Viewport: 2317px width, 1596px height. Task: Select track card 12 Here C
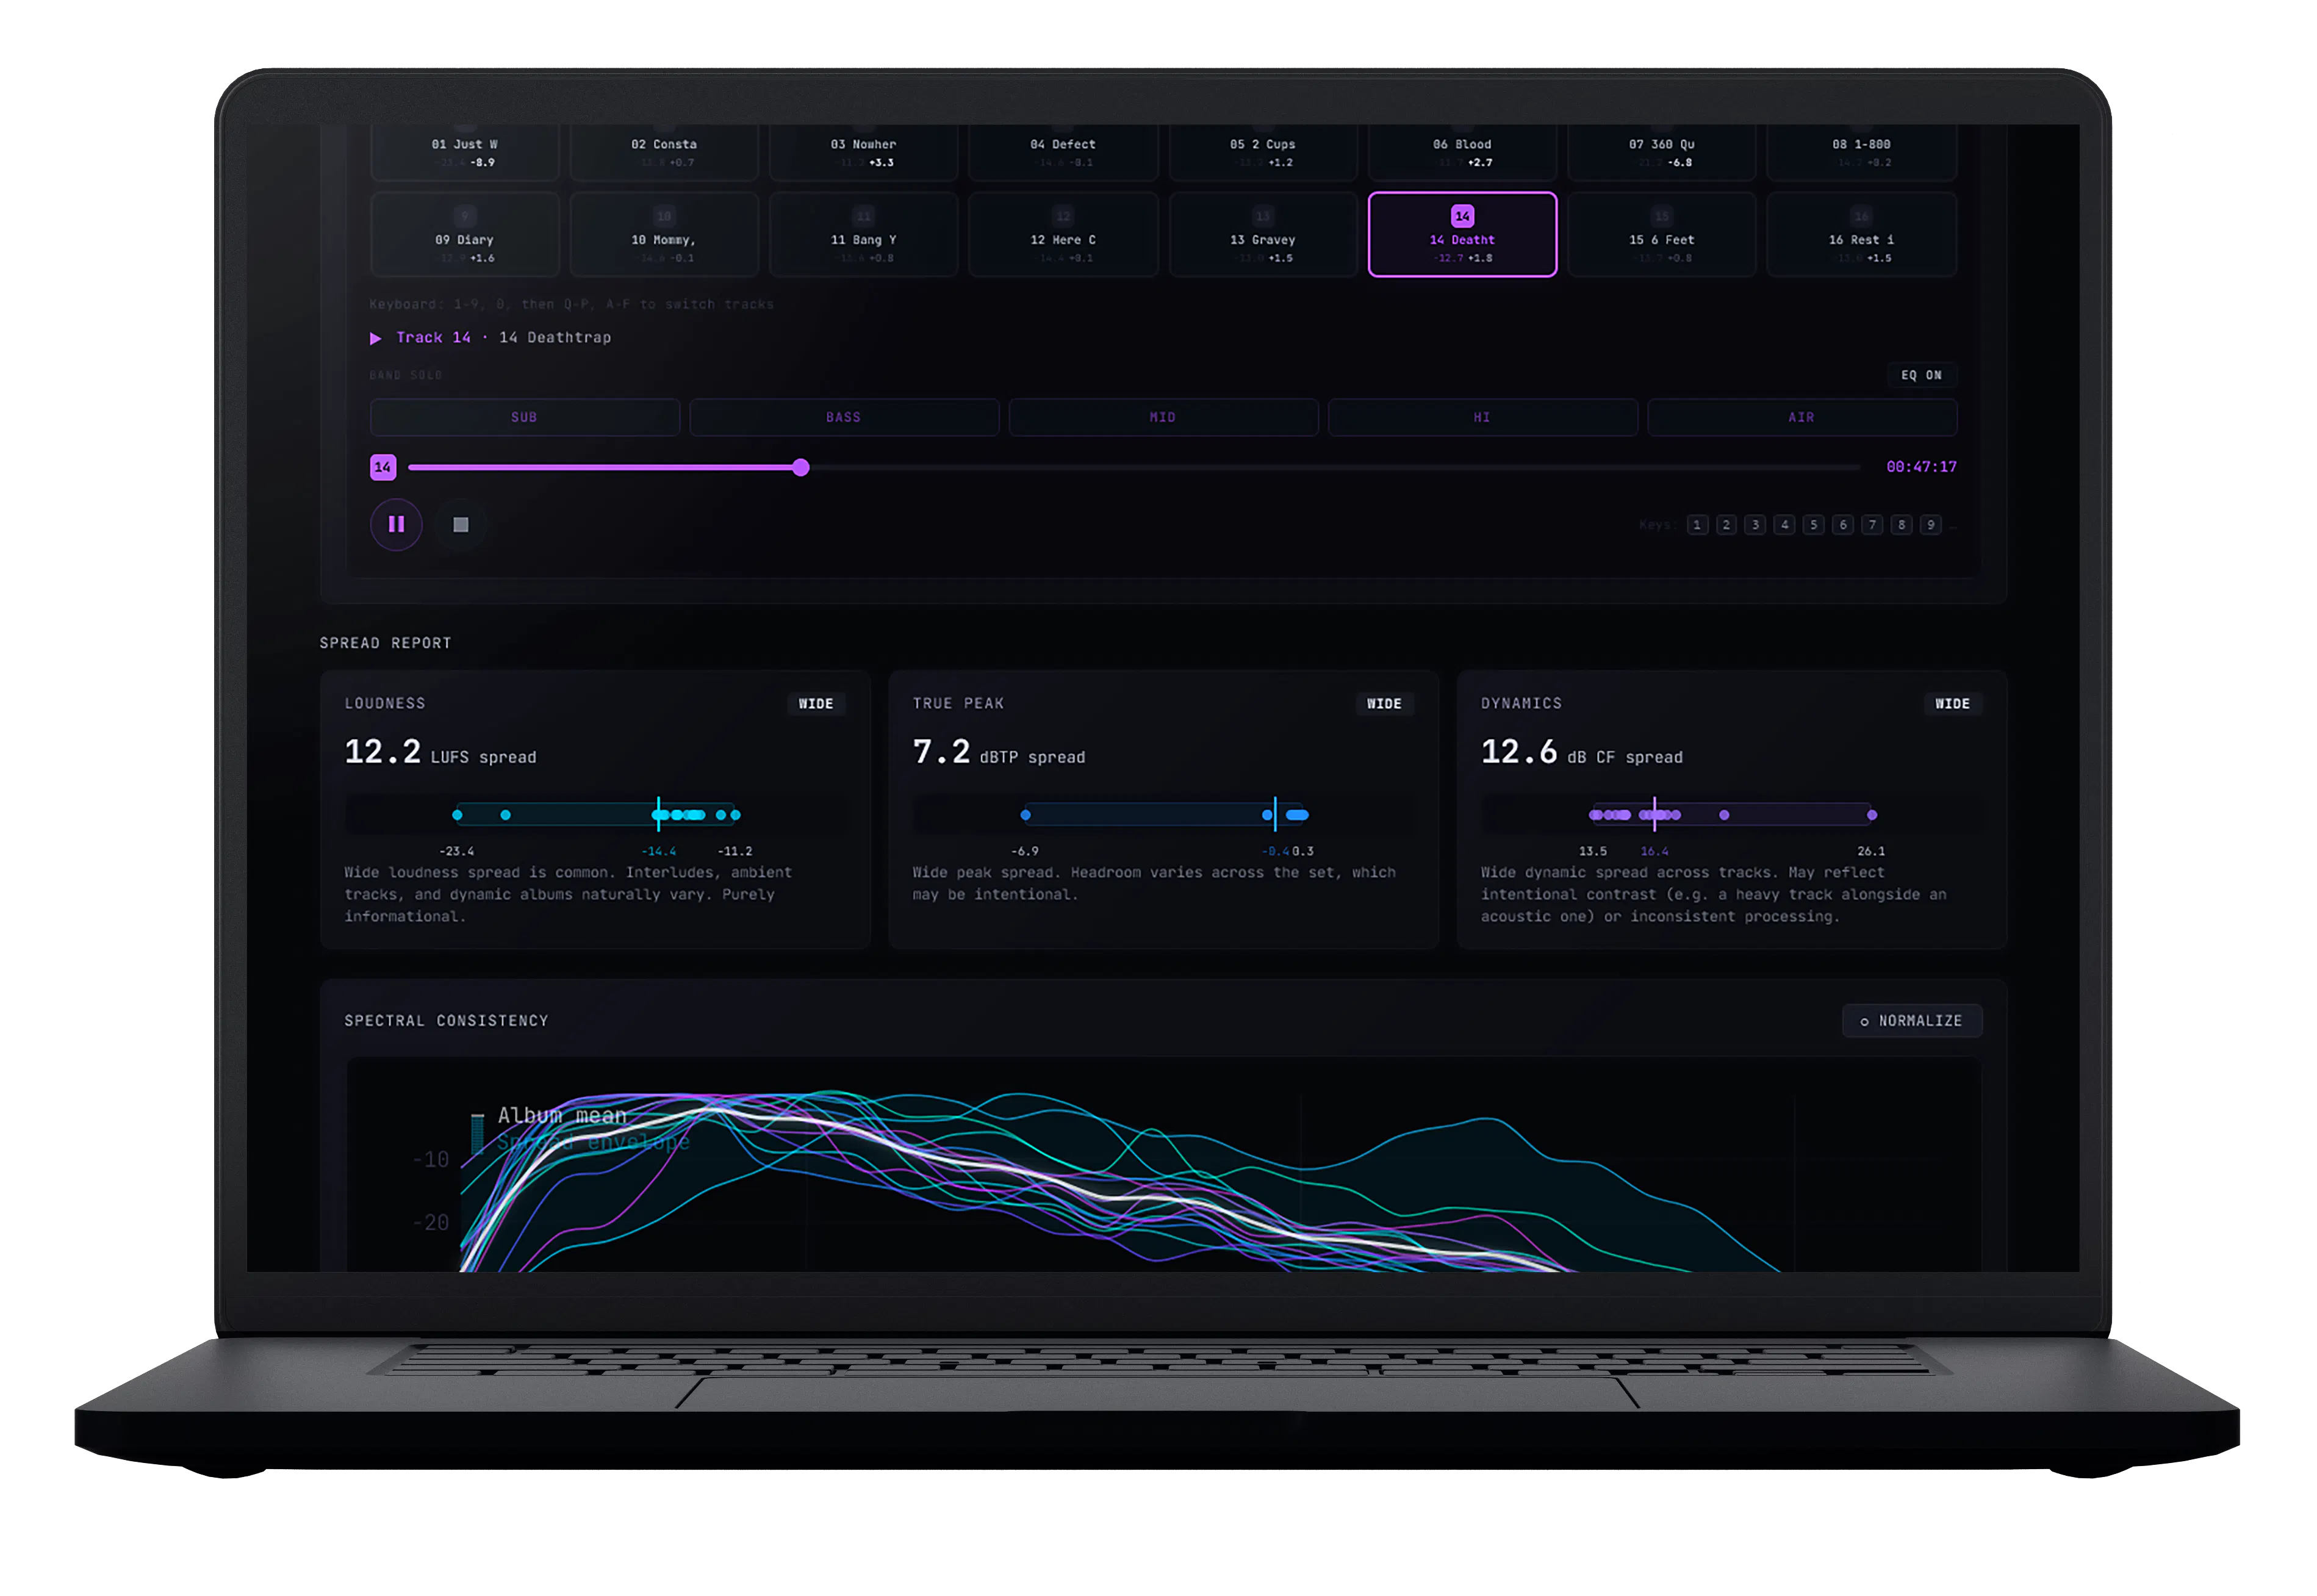coord(1063,235)
